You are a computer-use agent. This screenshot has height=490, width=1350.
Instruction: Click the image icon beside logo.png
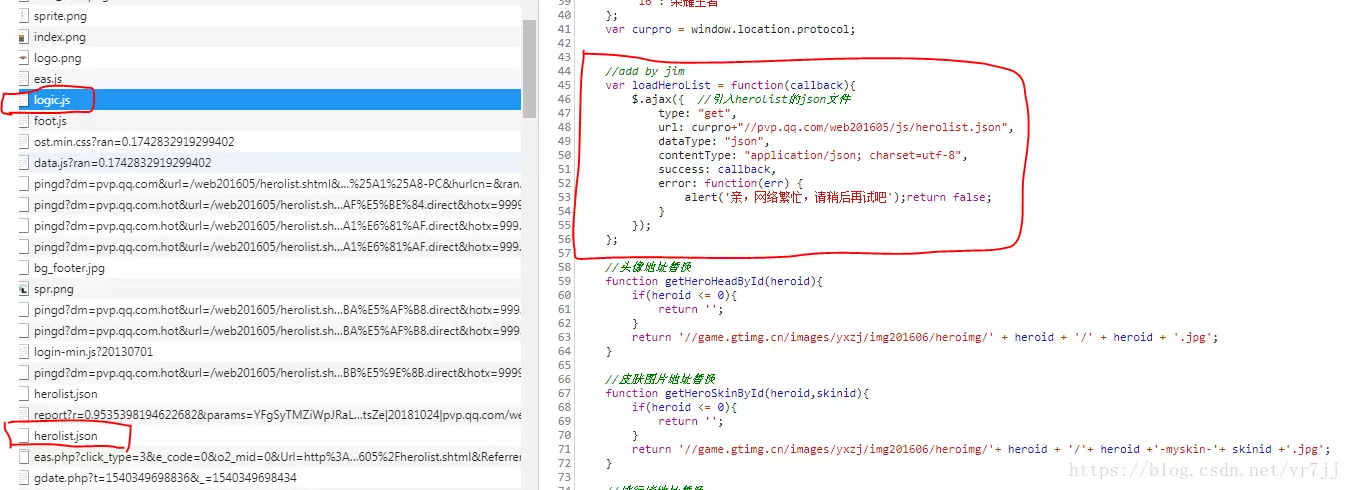pos(24,58)
